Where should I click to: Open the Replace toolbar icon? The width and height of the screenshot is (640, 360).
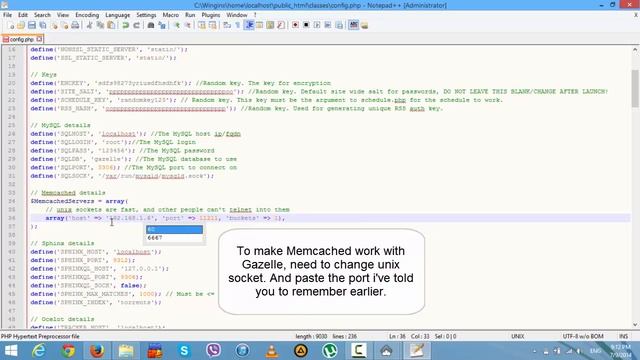pos(162,25)
